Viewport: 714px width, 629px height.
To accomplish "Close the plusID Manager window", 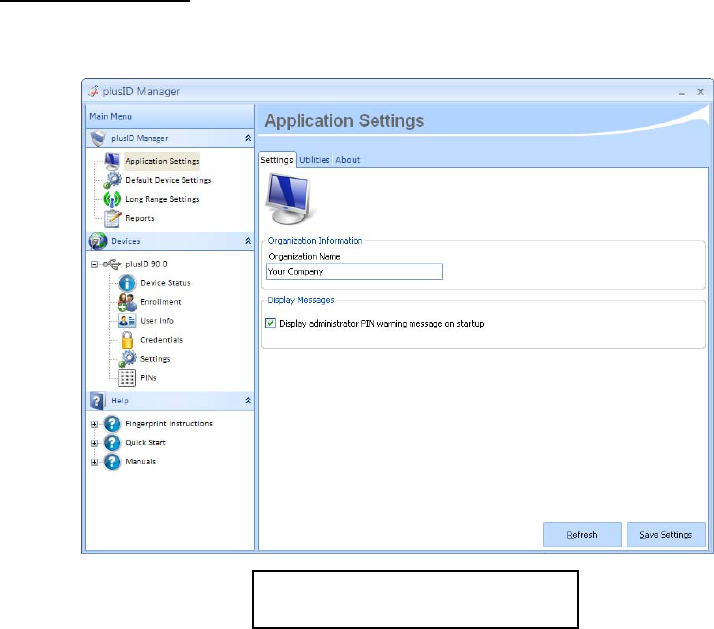I will point(700,92).
